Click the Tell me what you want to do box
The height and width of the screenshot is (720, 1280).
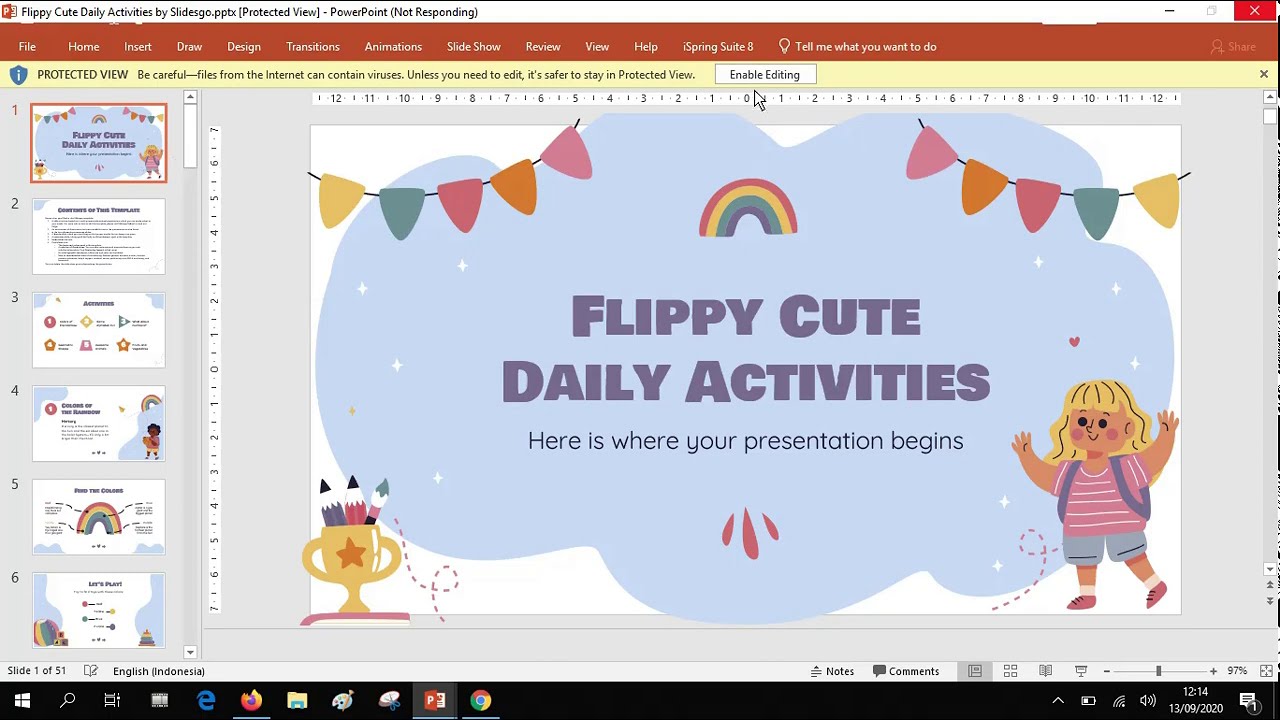tap(857, 47)
